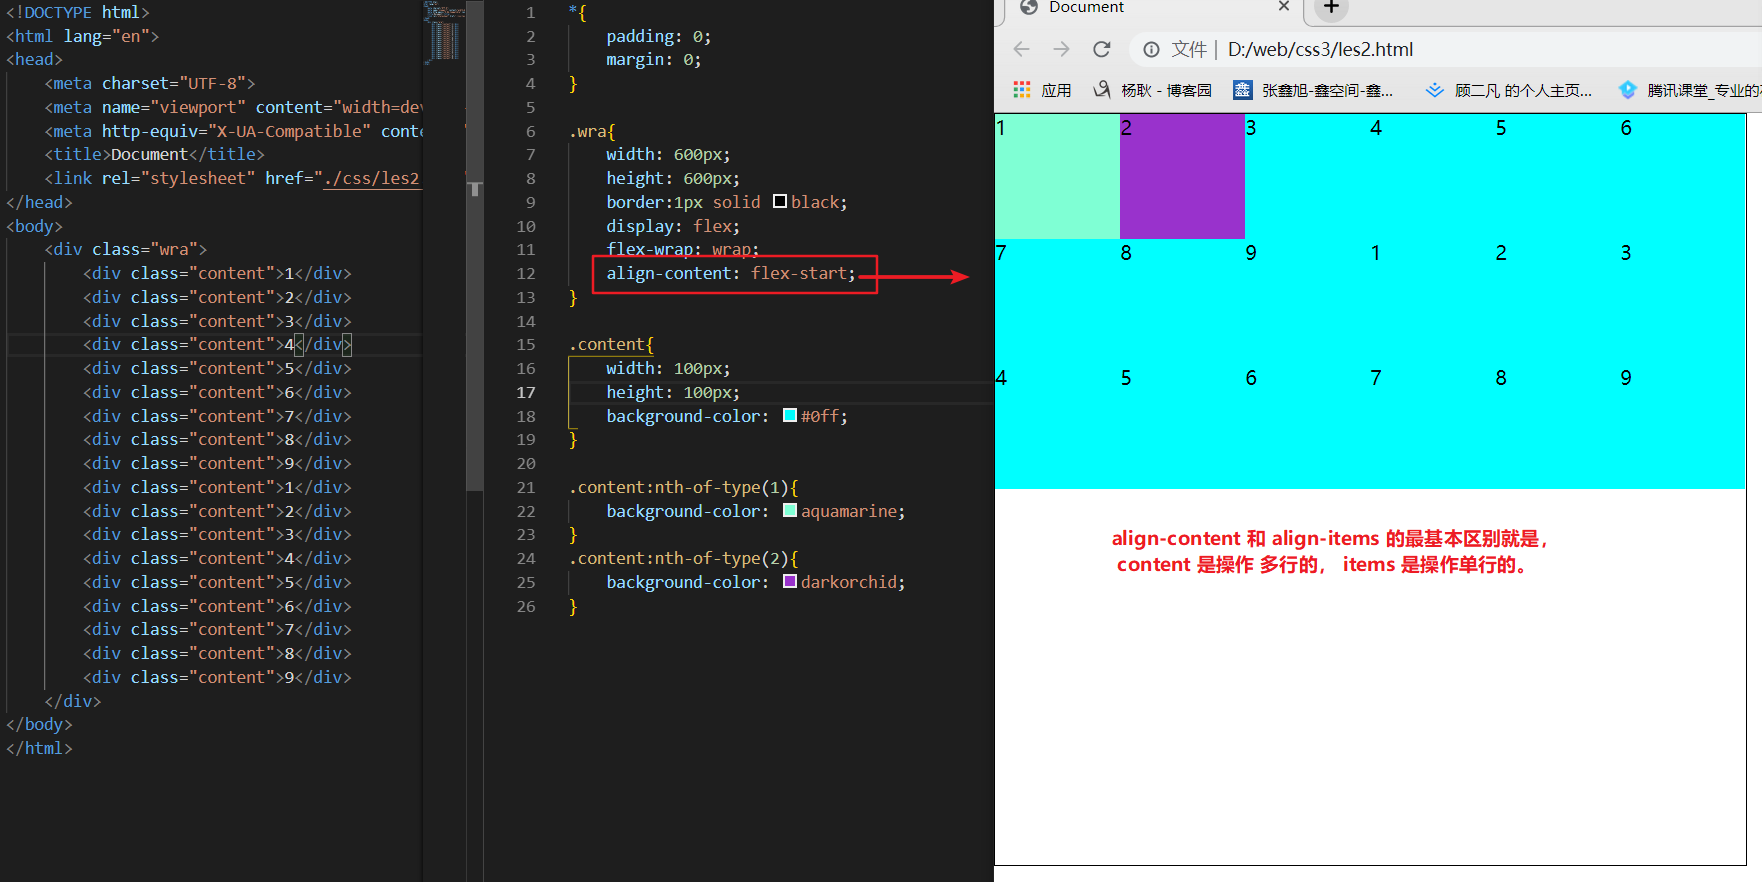Screen dimensions: 1762x882
Task: Reload the les2.html page
Action: click(1101, 49)
